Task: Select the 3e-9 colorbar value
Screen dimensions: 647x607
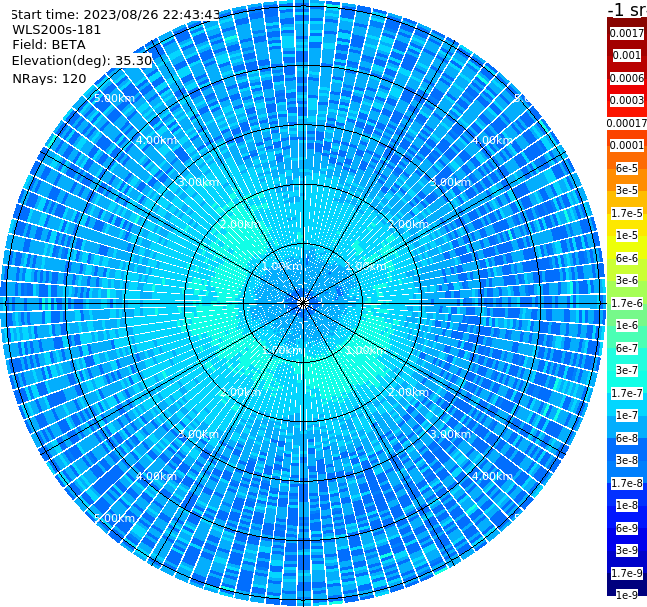Action: tap(627, 550)
